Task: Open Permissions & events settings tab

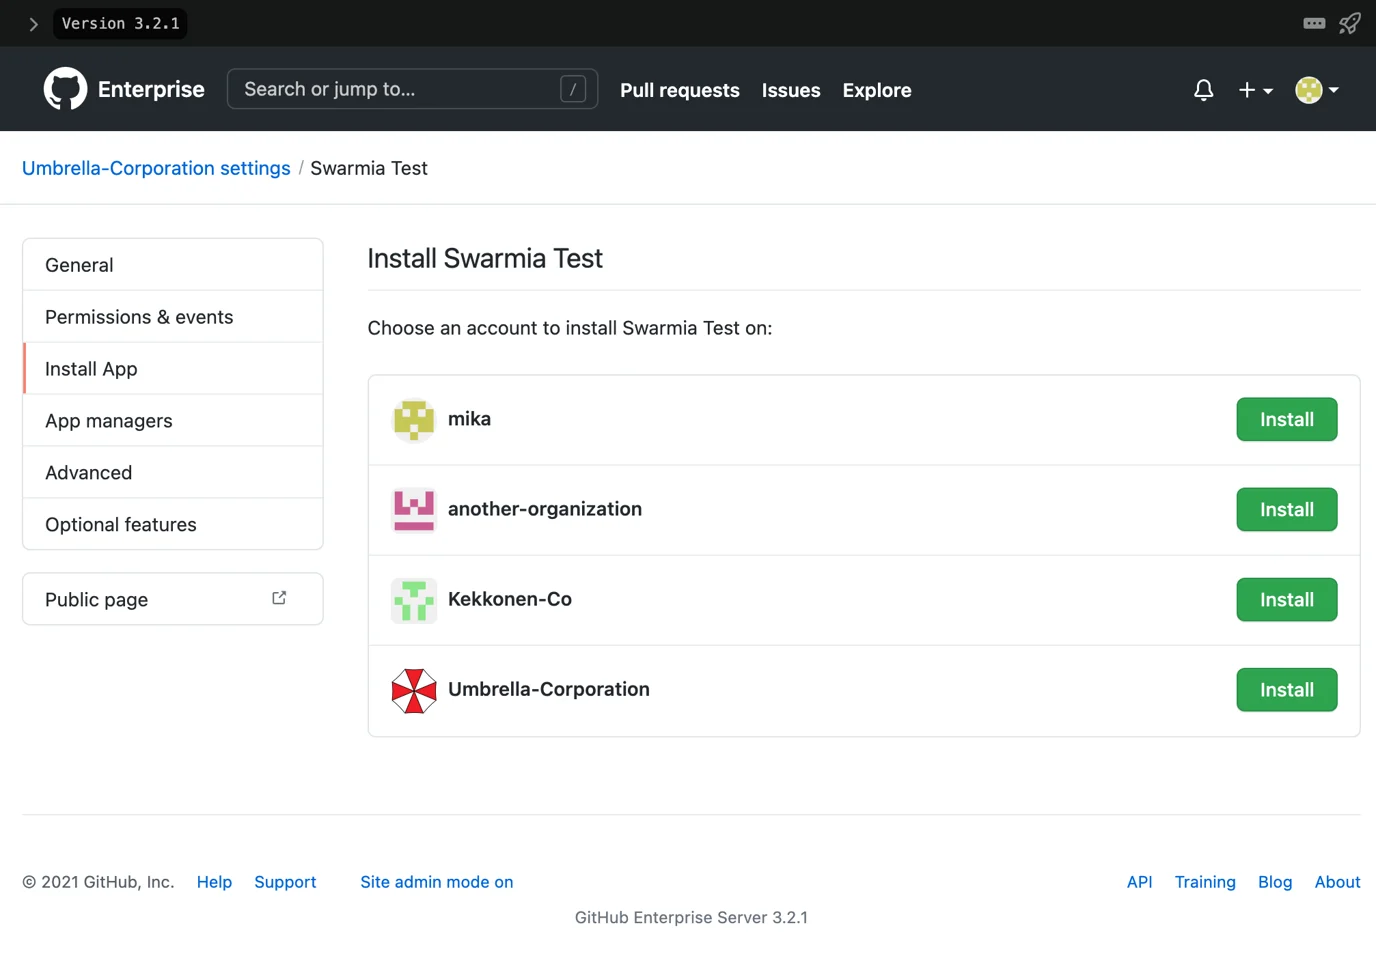Action: (x=139, y=317)
